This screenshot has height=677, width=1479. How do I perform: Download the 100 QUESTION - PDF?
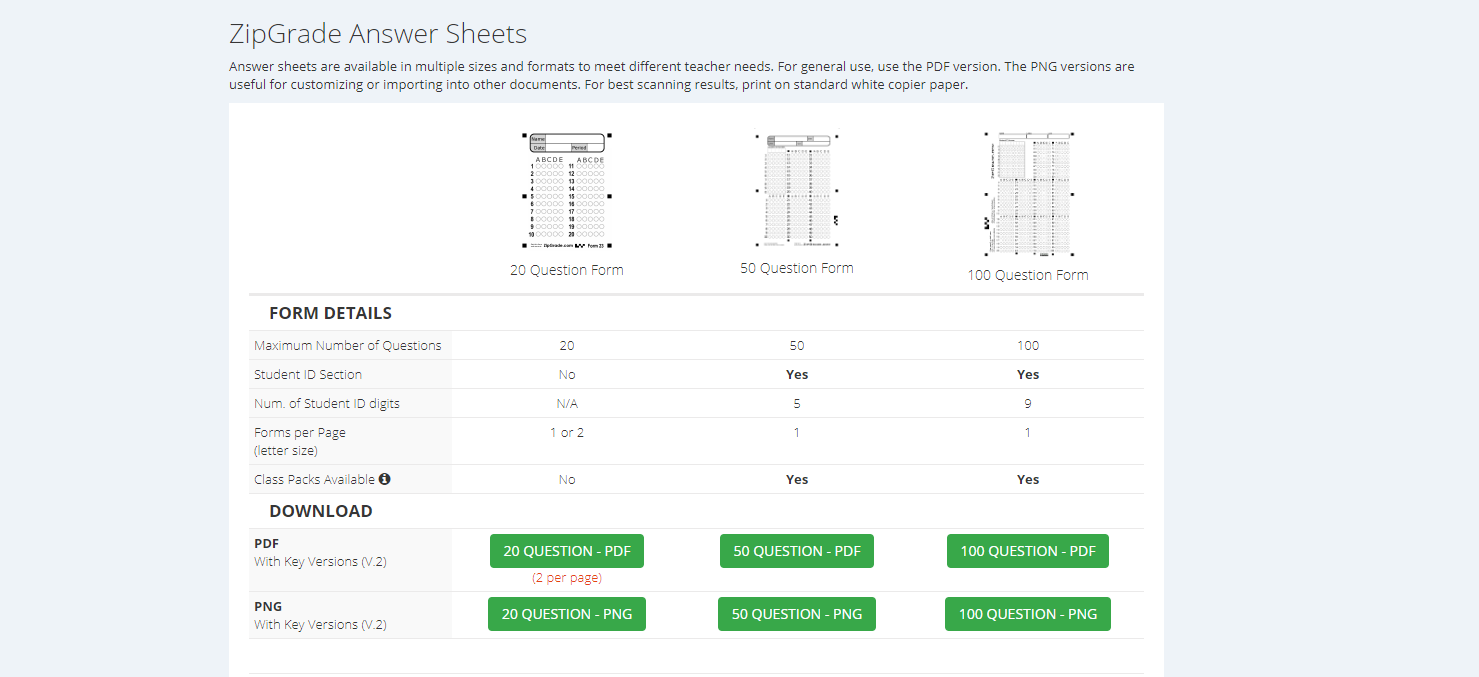[x=1028, y=551]
